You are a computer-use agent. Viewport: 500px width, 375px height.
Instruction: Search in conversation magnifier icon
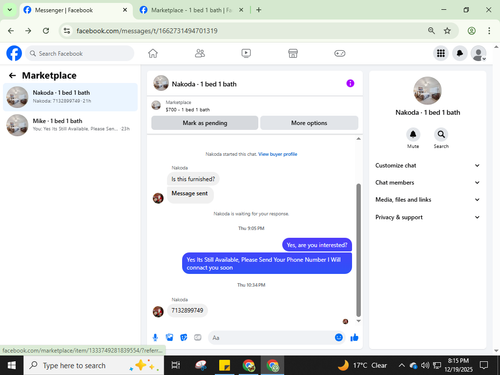pos(441,134)
